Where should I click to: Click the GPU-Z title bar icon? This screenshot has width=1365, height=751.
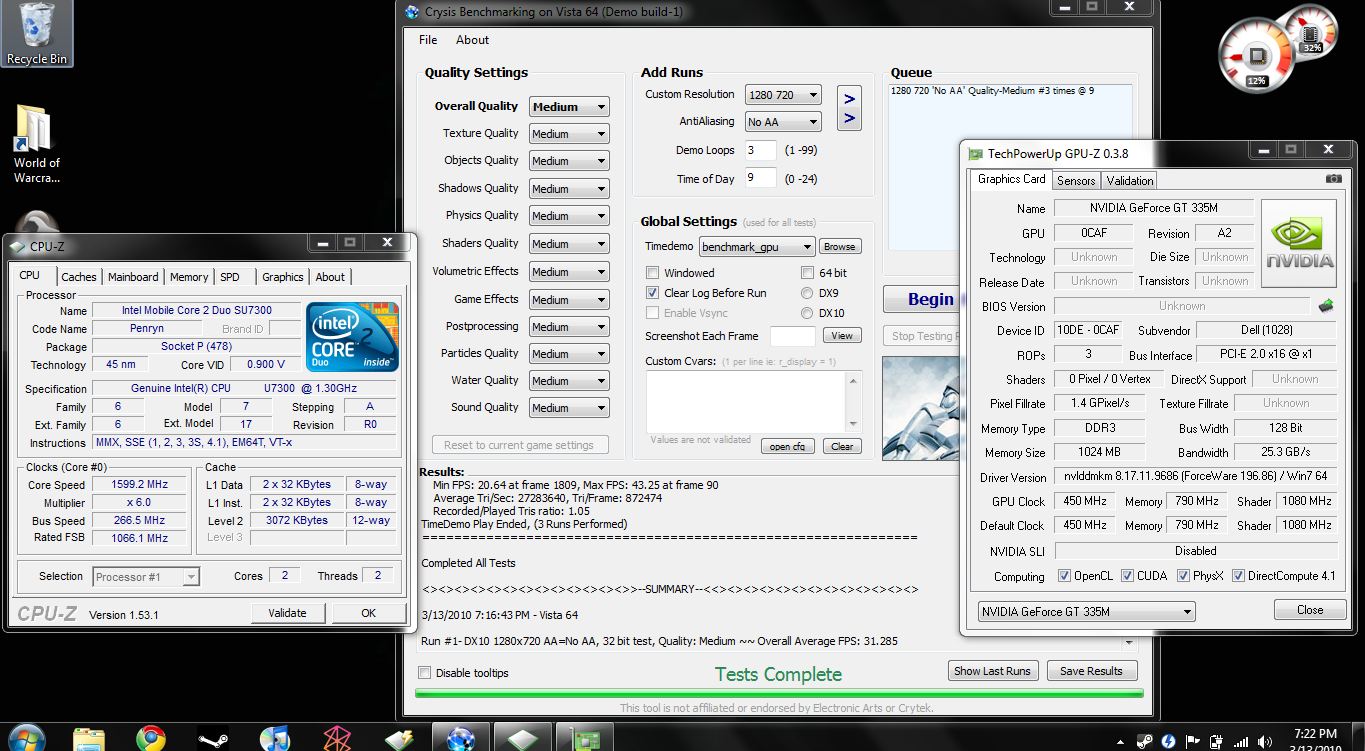point(976,153)
